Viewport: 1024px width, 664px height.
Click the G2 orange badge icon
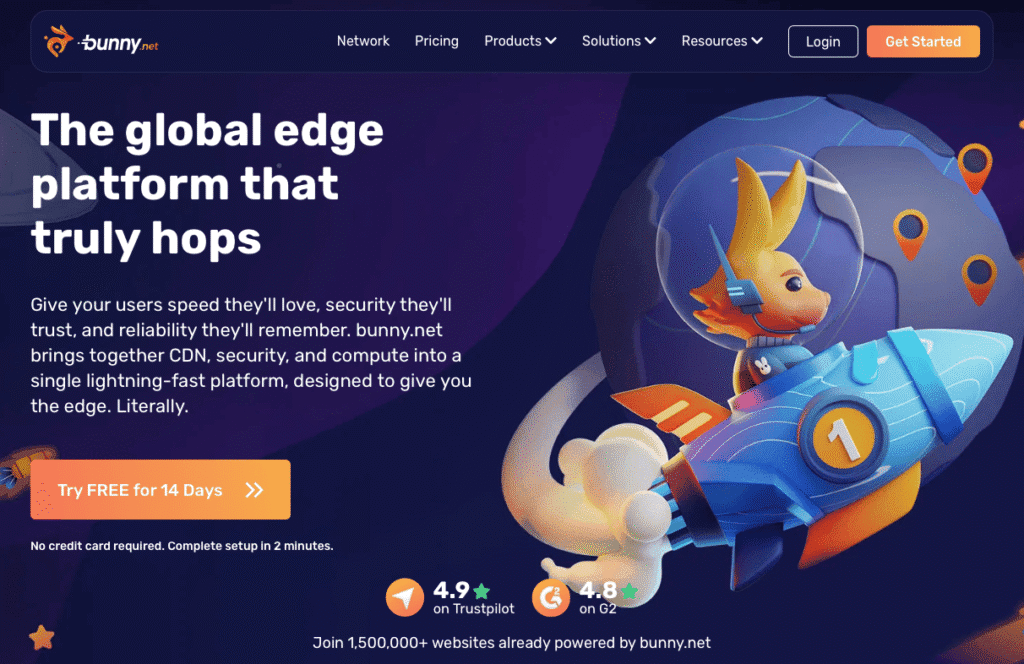pyautogui.click(x=551, y=597)
